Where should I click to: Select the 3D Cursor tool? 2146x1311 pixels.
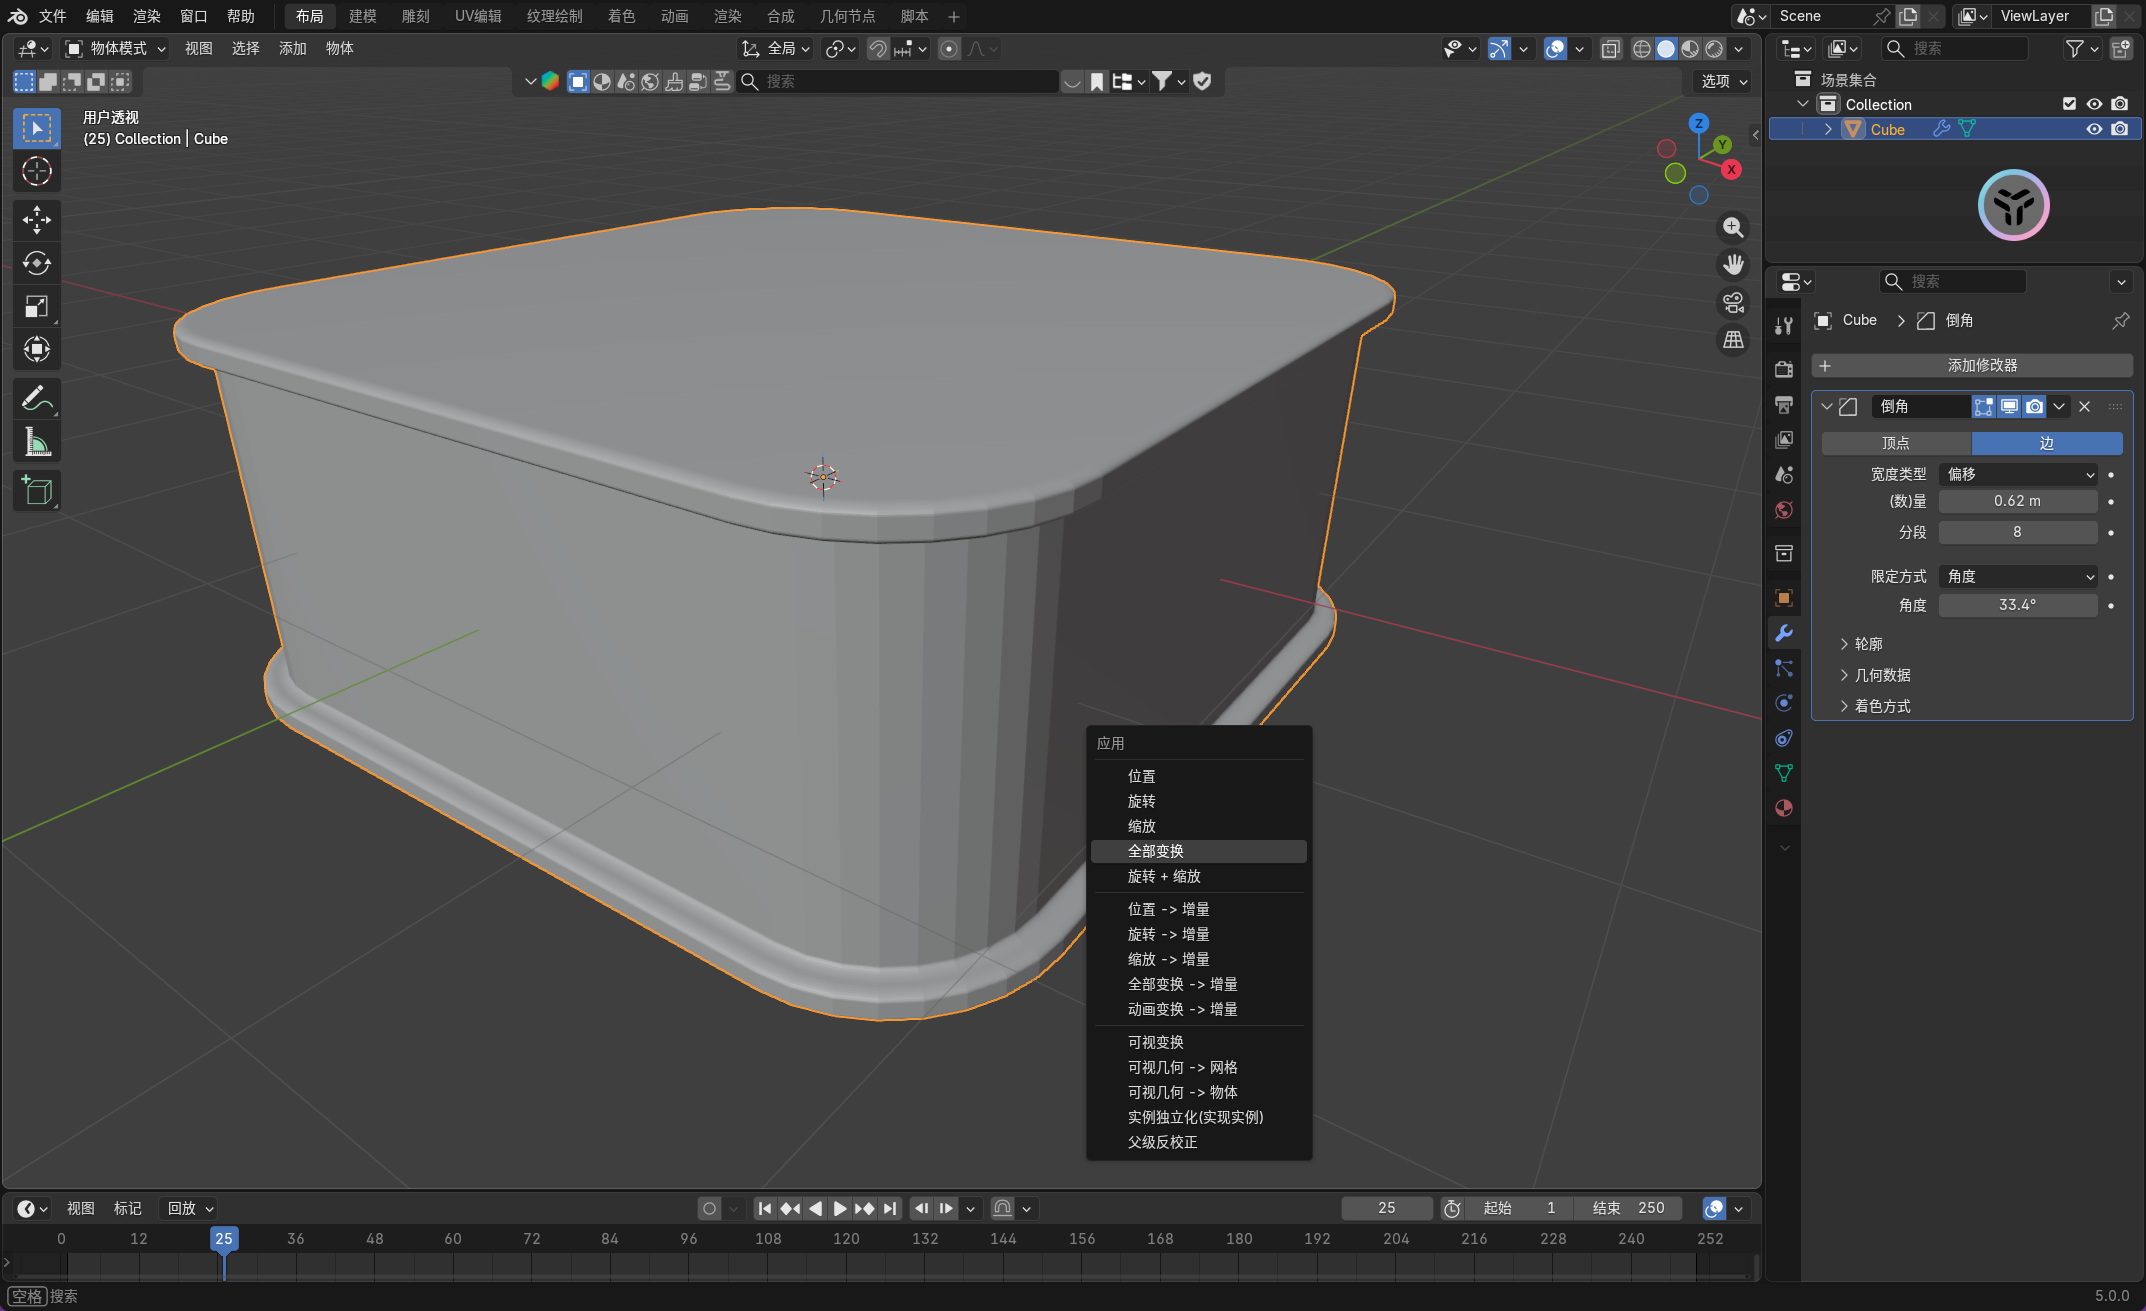pos(37,171)
